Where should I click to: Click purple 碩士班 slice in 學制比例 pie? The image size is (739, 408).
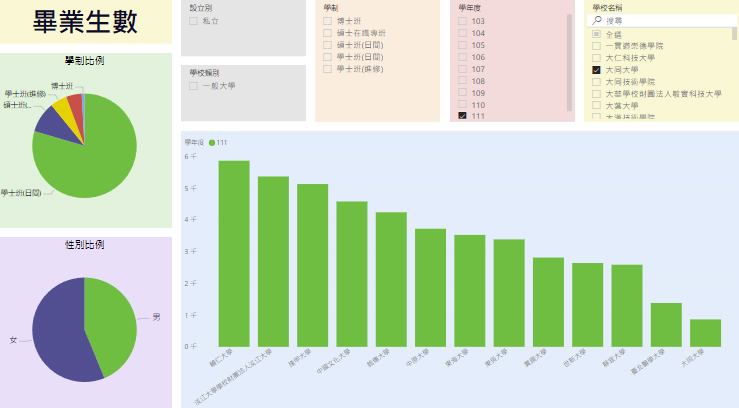[56, 126]
